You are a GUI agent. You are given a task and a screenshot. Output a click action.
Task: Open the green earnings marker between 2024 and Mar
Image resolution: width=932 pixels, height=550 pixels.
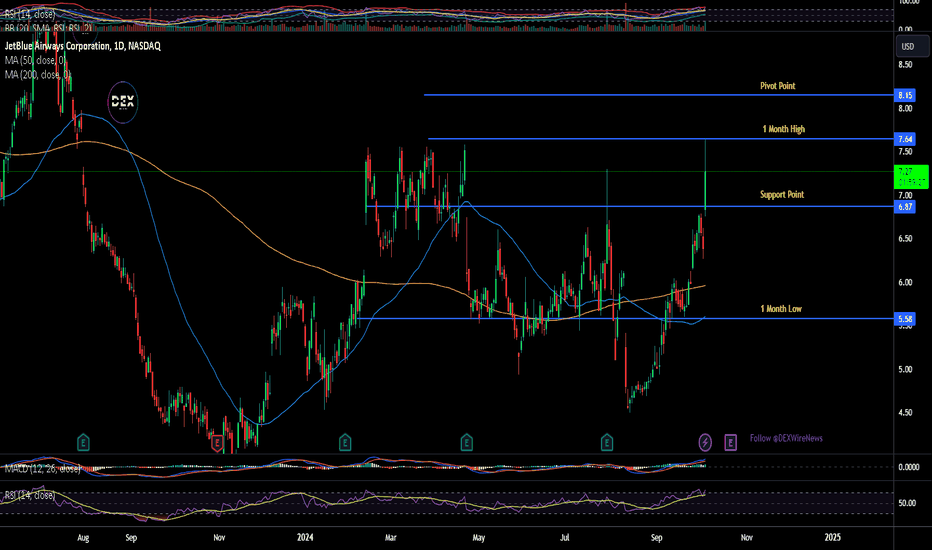345,442
